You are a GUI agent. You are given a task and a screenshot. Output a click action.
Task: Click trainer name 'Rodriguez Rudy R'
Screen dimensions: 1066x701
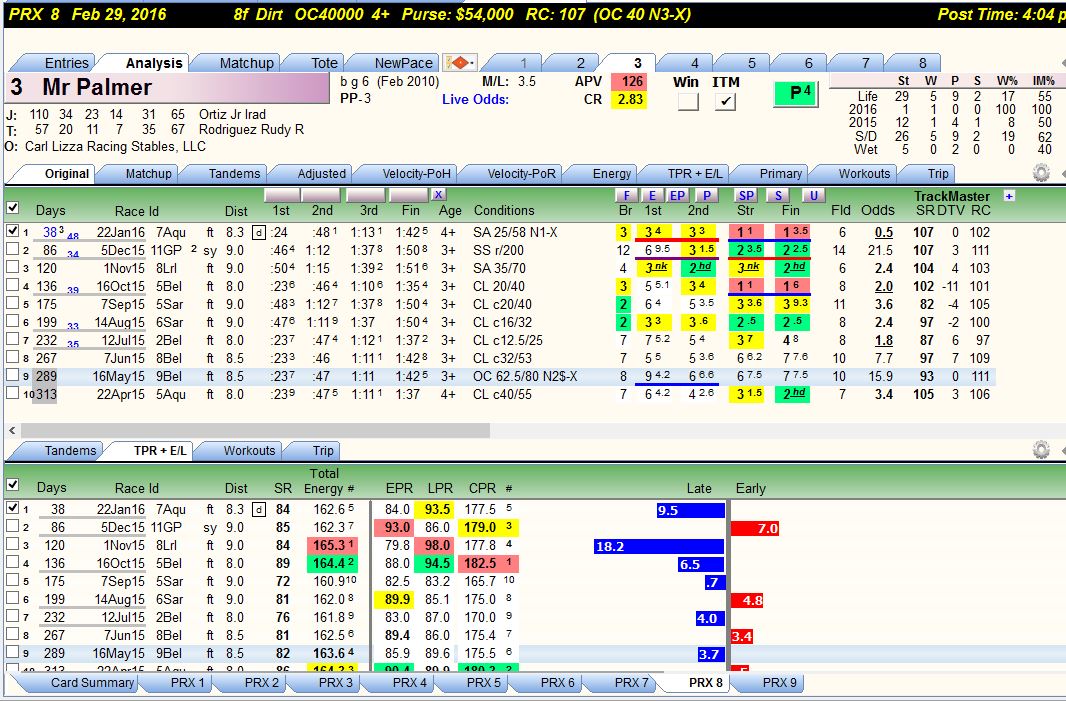pos(251,129)
